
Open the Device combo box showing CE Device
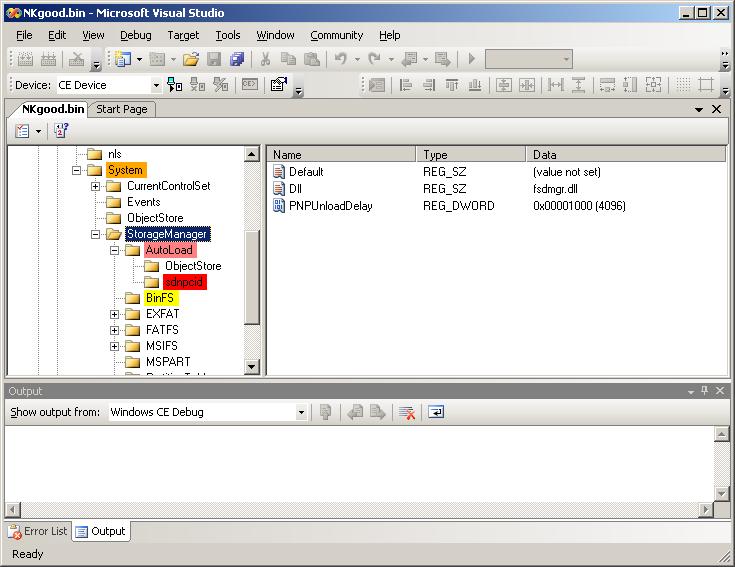109,85
